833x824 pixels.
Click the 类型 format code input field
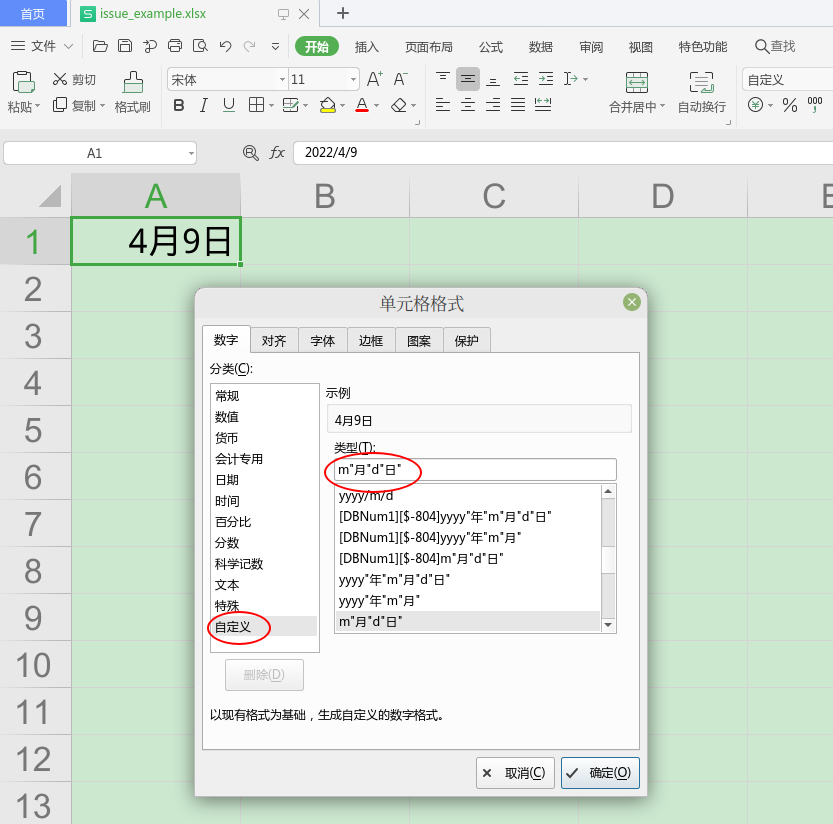[x=475, y=470]
